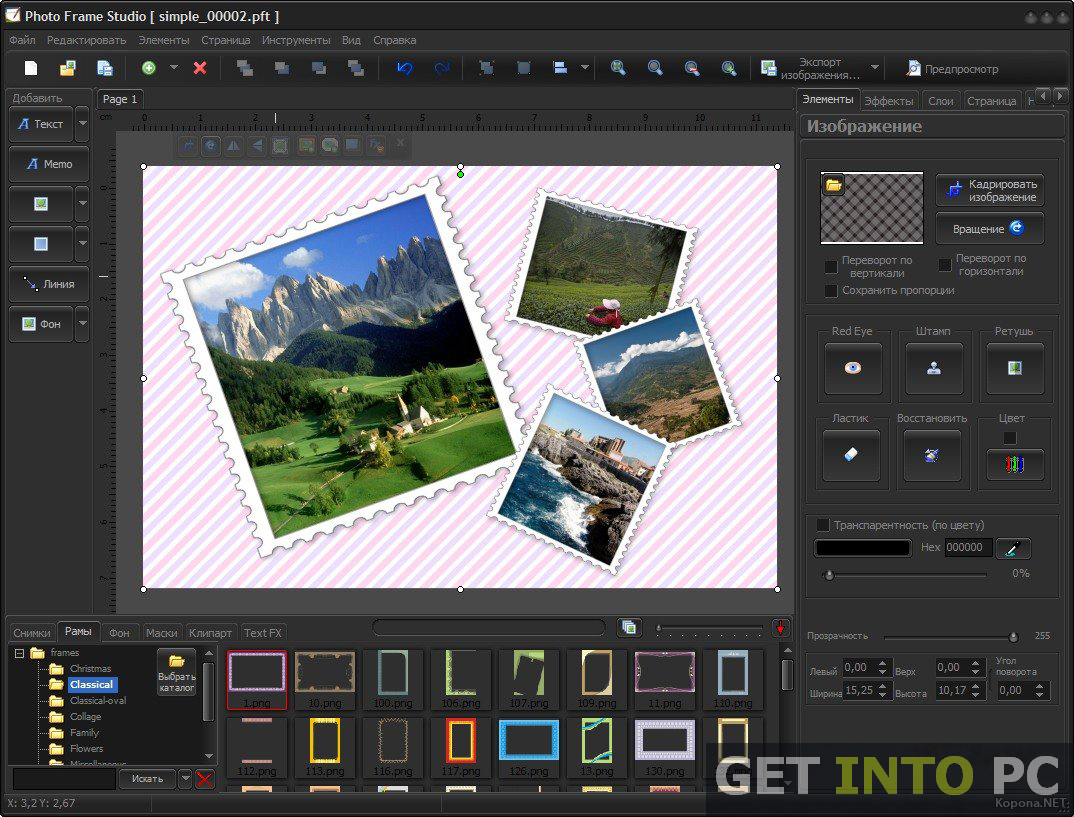This screenshot has height=817, width=1074.
Task: Click the red delete search icon
Action: [204, 779]
